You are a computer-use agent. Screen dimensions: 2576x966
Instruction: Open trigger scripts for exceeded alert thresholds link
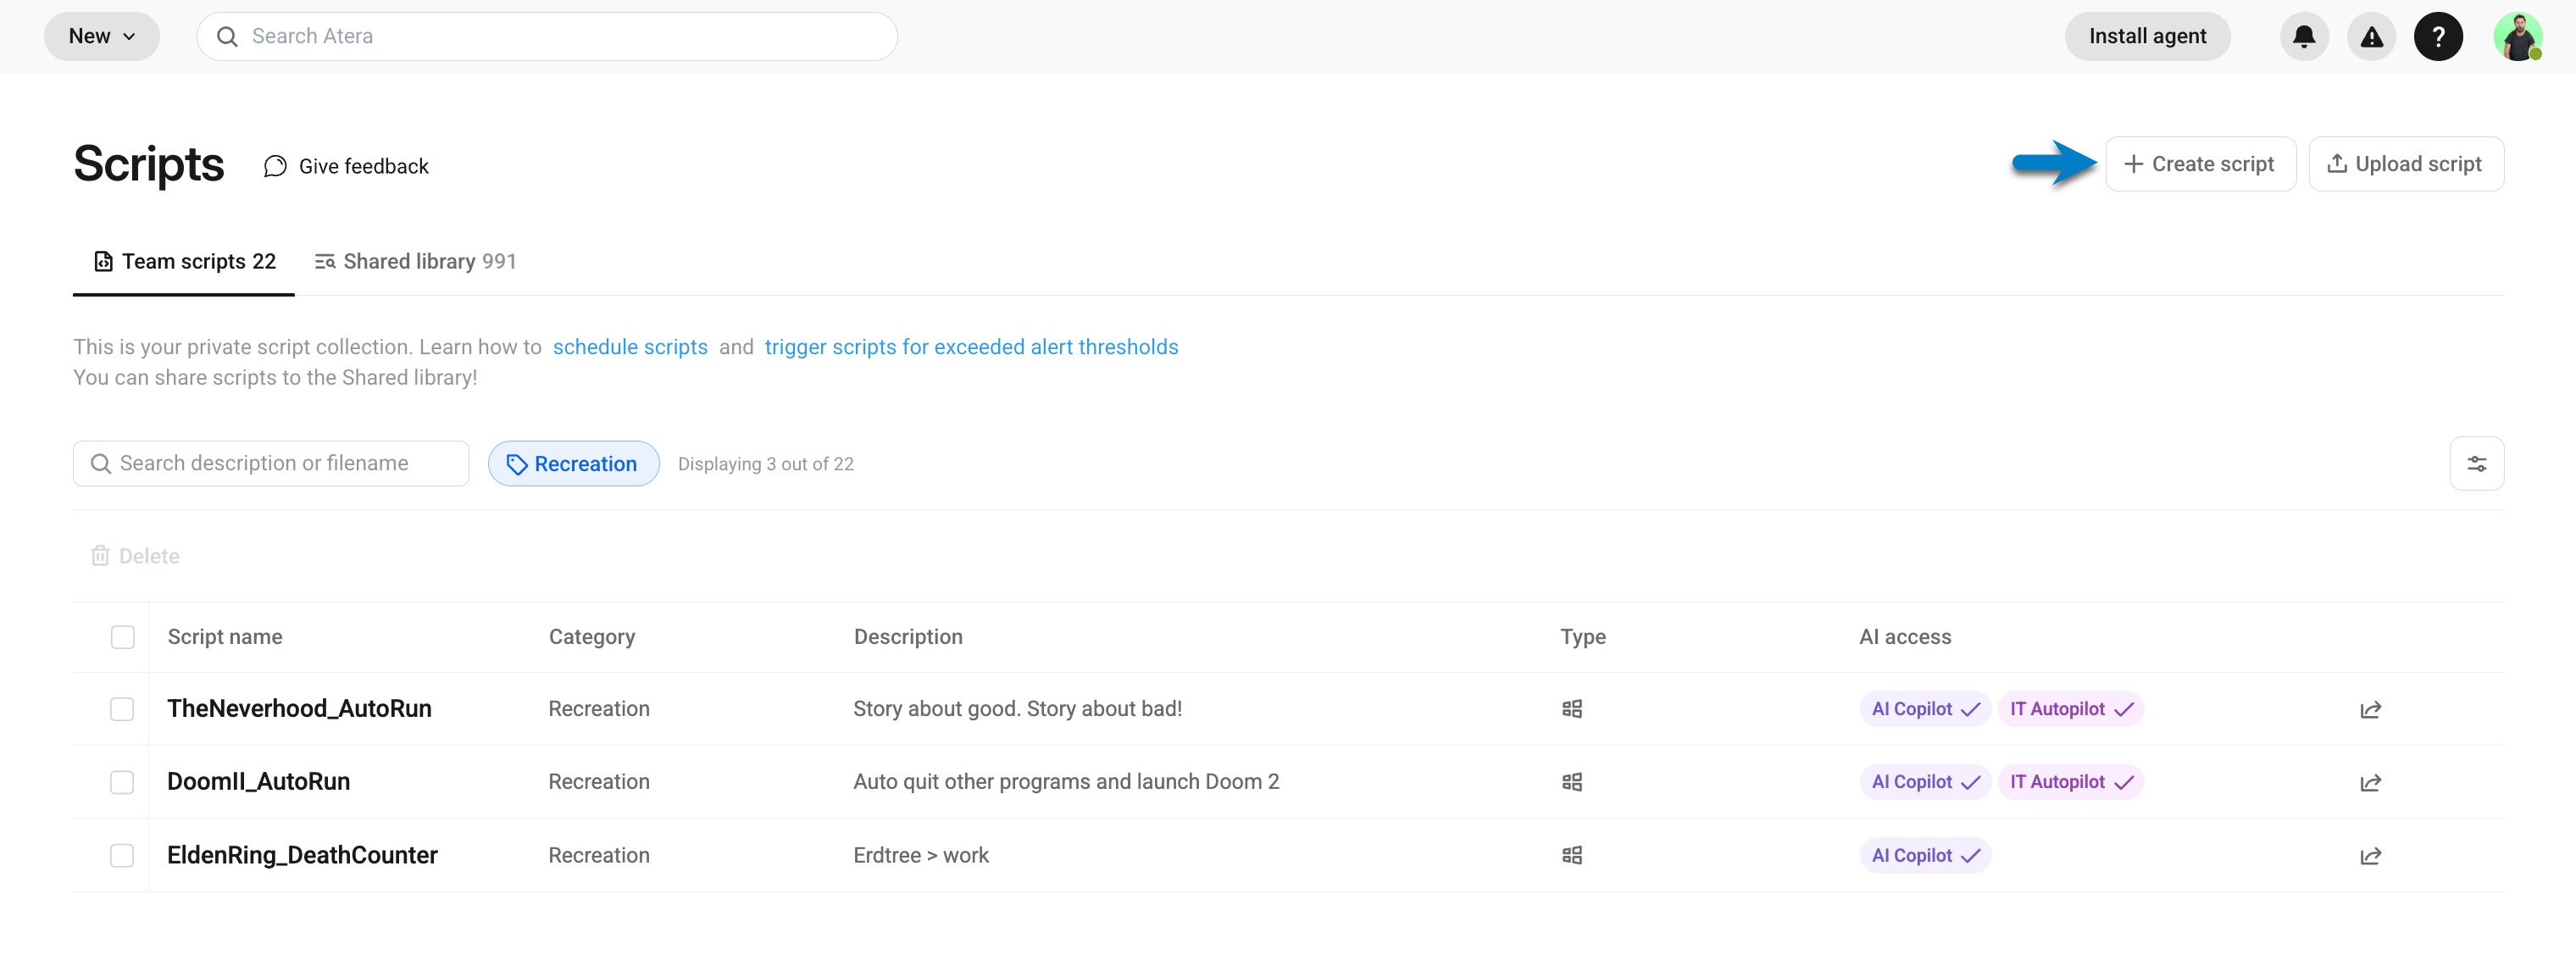pyautogui.click(x=971, y=347)
